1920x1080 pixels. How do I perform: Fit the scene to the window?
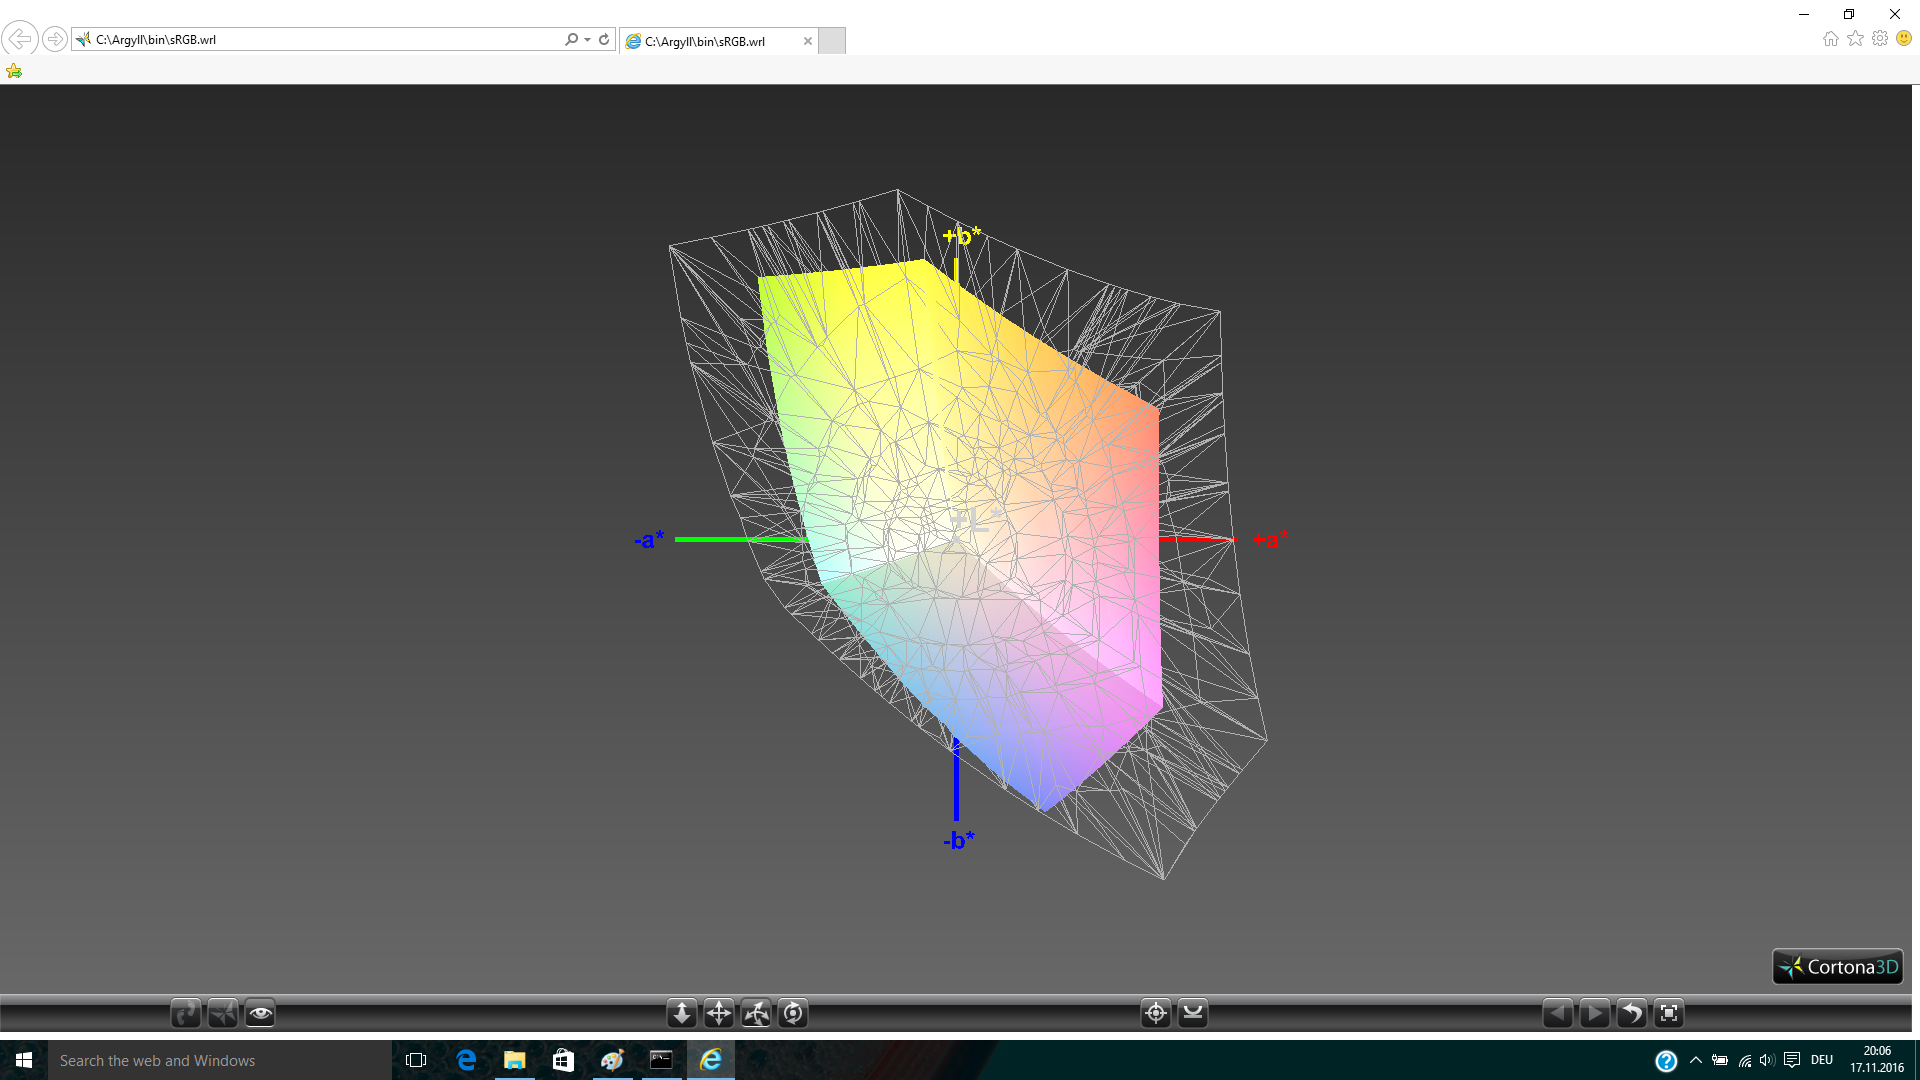[x=1668, y=1014]
